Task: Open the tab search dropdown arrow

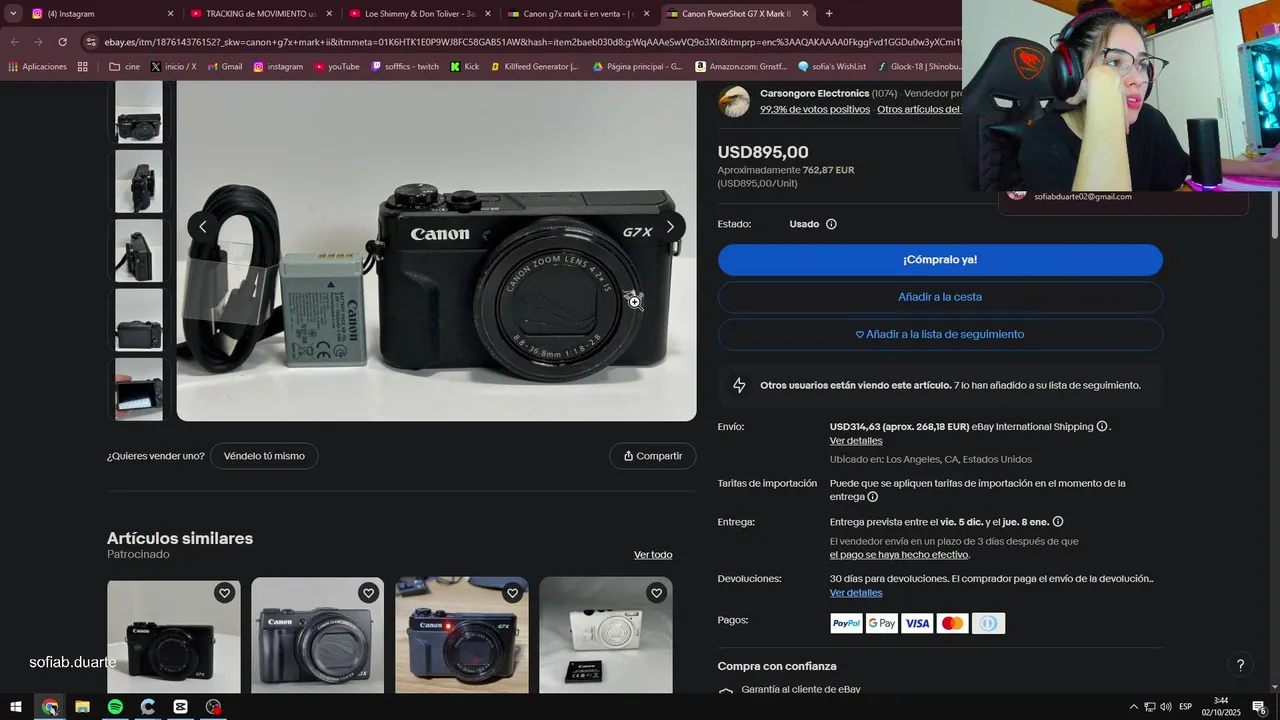Action: point(13,14)
